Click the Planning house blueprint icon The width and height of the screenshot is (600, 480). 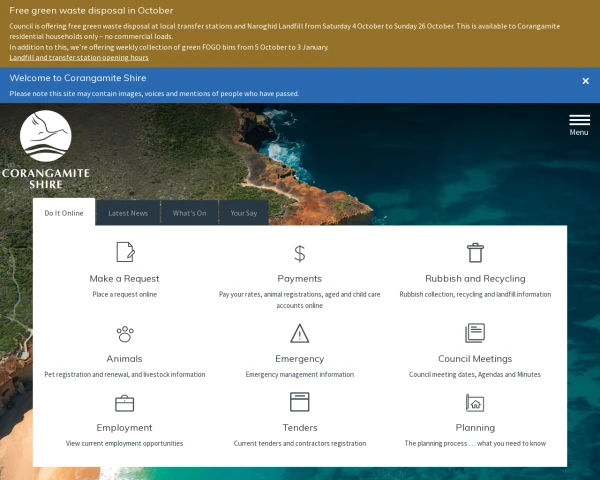(x=475, y=403)
